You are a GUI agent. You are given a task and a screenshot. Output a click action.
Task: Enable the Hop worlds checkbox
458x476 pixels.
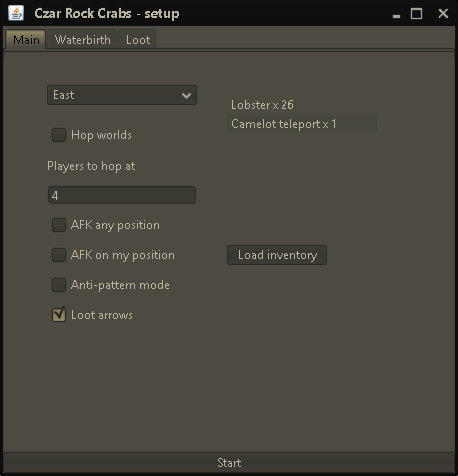pyautogui.click(x=59, y=135)
